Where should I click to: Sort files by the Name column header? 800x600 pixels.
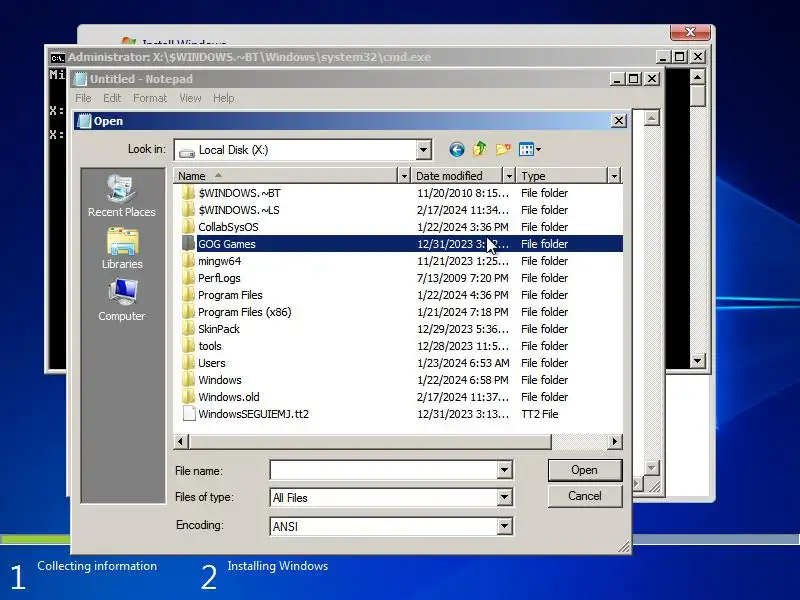pyautogui.click(x=286, y=176)
